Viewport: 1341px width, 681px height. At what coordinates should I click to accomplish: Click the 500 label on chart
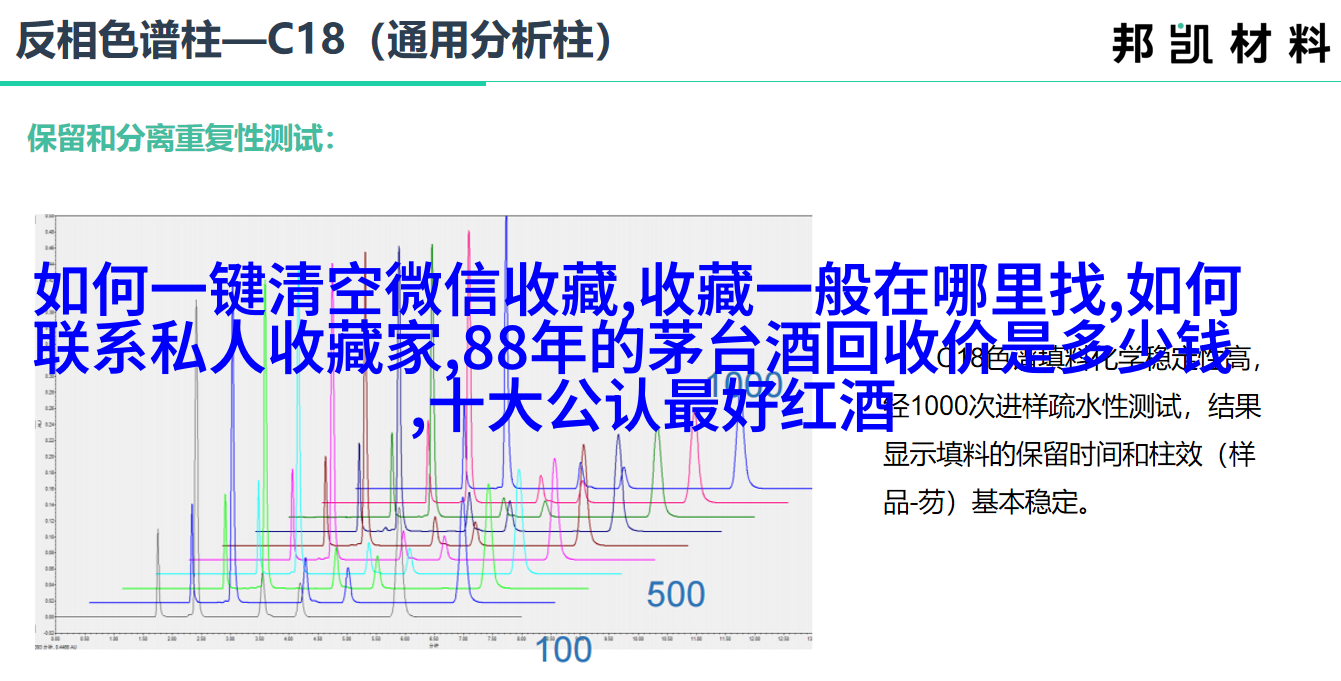point(676,595)
